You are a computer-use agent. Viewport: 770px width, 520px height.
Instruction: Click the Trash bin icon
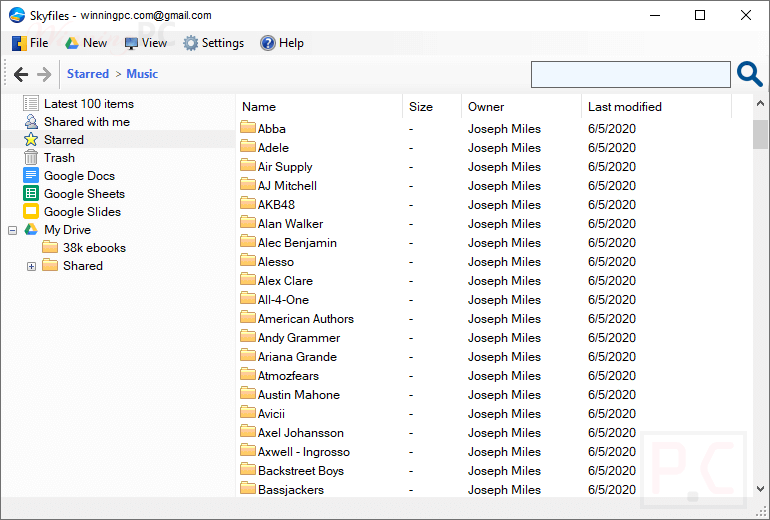(31, 158)
